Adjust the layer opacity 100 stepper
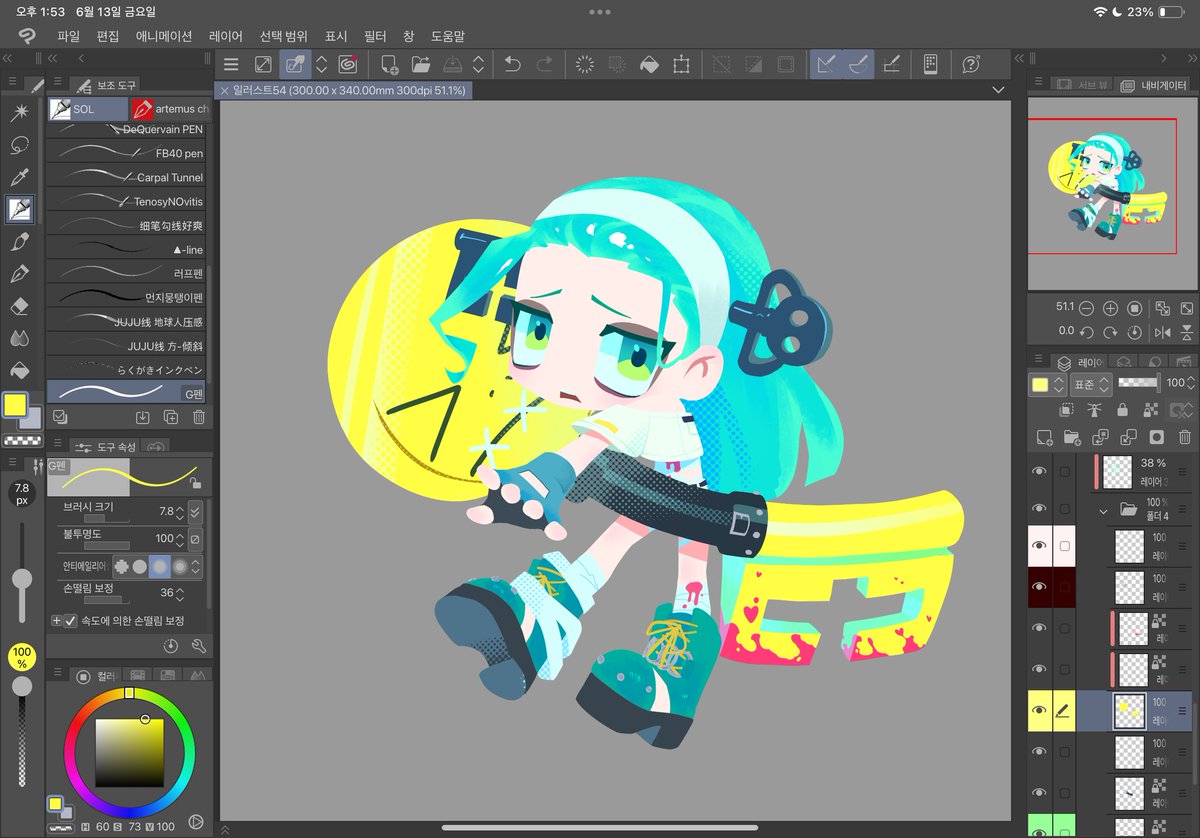This screenshot has height=838, width=1200. click(x=1192, y=383)
